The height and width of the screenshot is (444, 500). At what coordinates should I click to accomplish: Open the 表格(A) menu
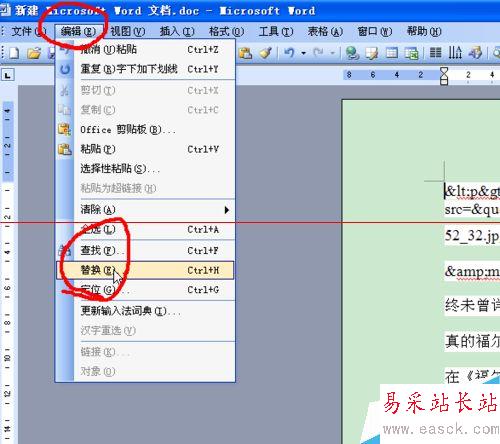pyautogui.click(x=325, y=32)
